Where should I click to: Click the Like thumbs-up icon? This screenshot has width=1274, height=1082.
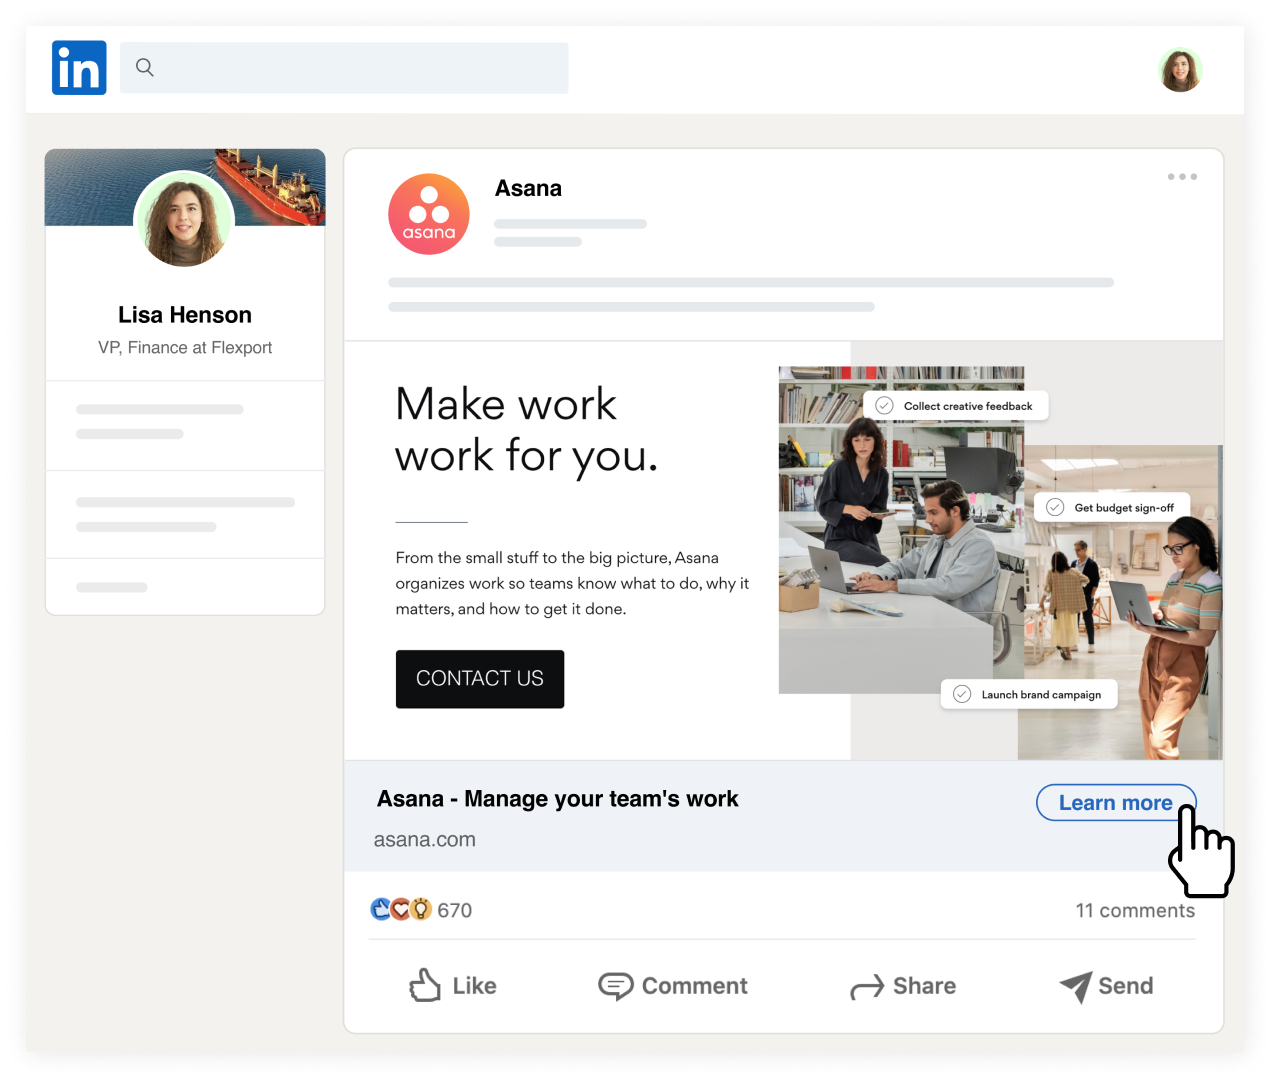[x=425, y=985]
